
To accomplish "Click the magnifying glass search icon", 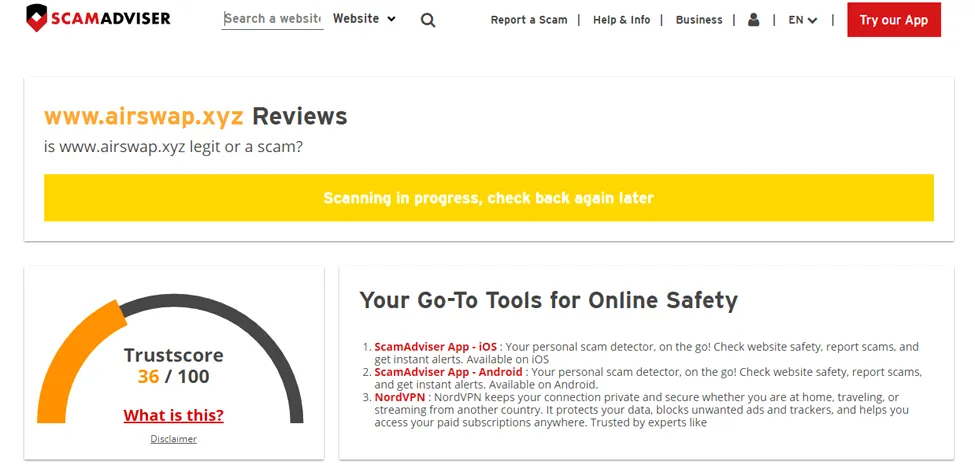I will (428, 20).
